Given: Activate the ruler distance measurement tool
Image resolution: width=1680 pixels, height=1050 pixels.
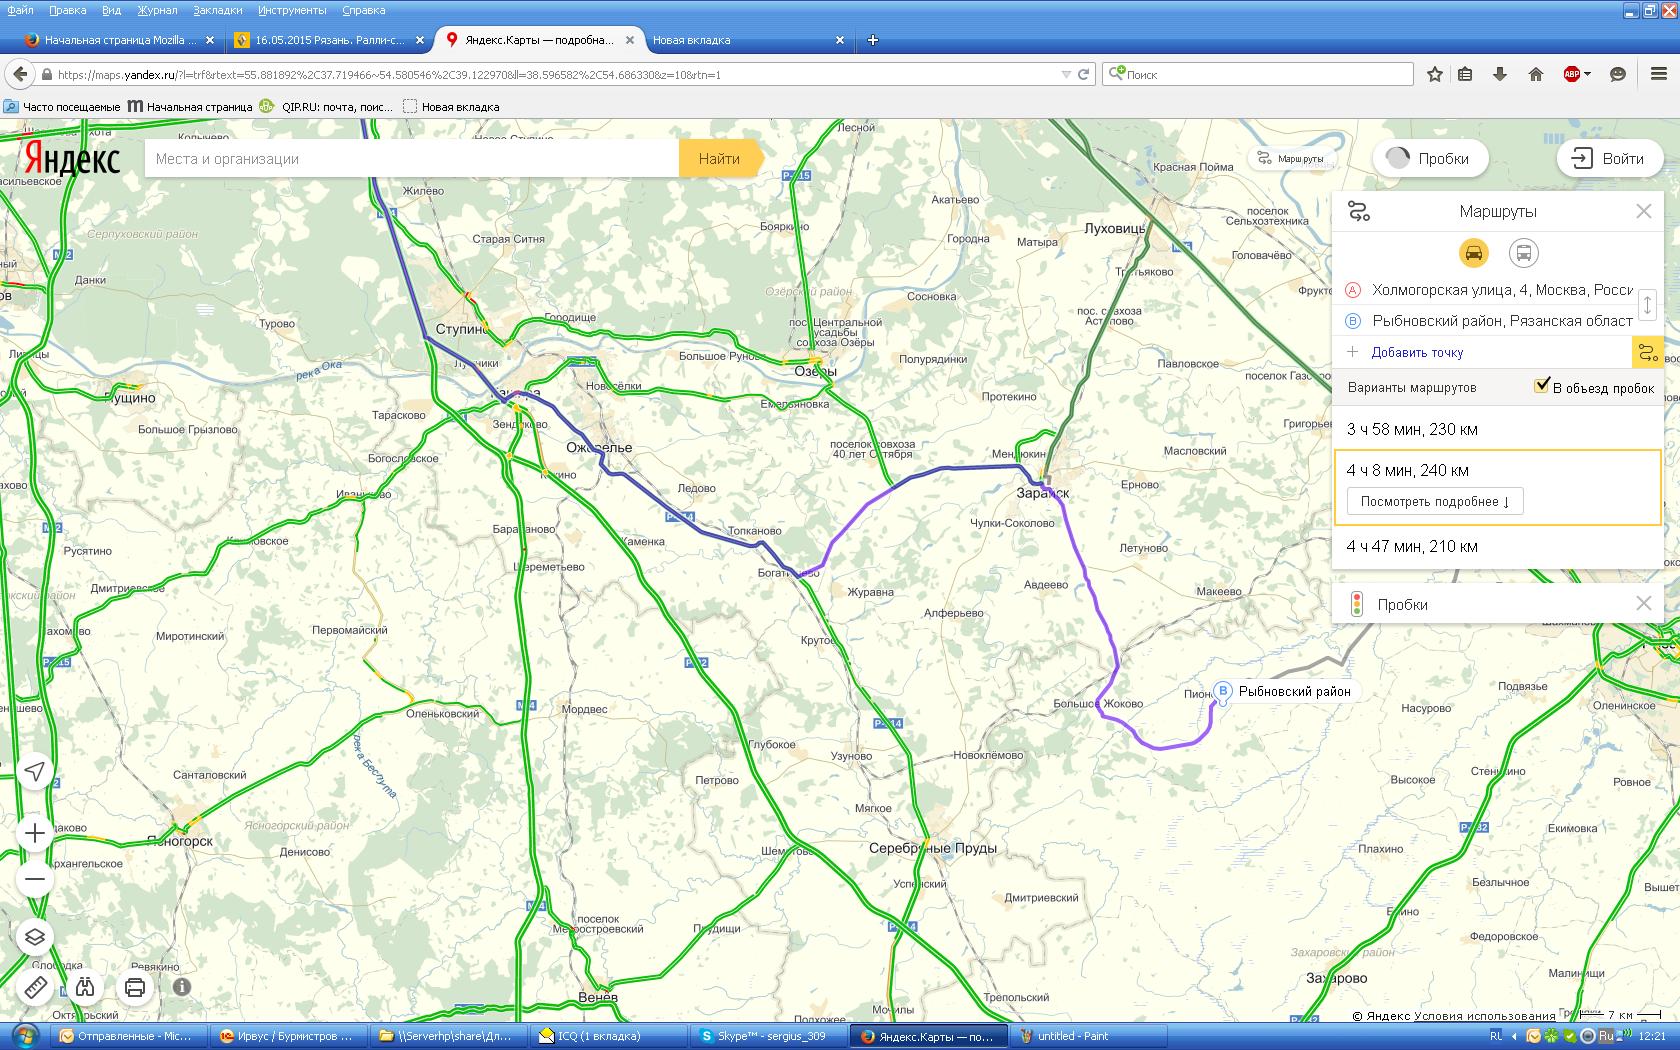Looking at the screenshot, I should coord(35,988).
